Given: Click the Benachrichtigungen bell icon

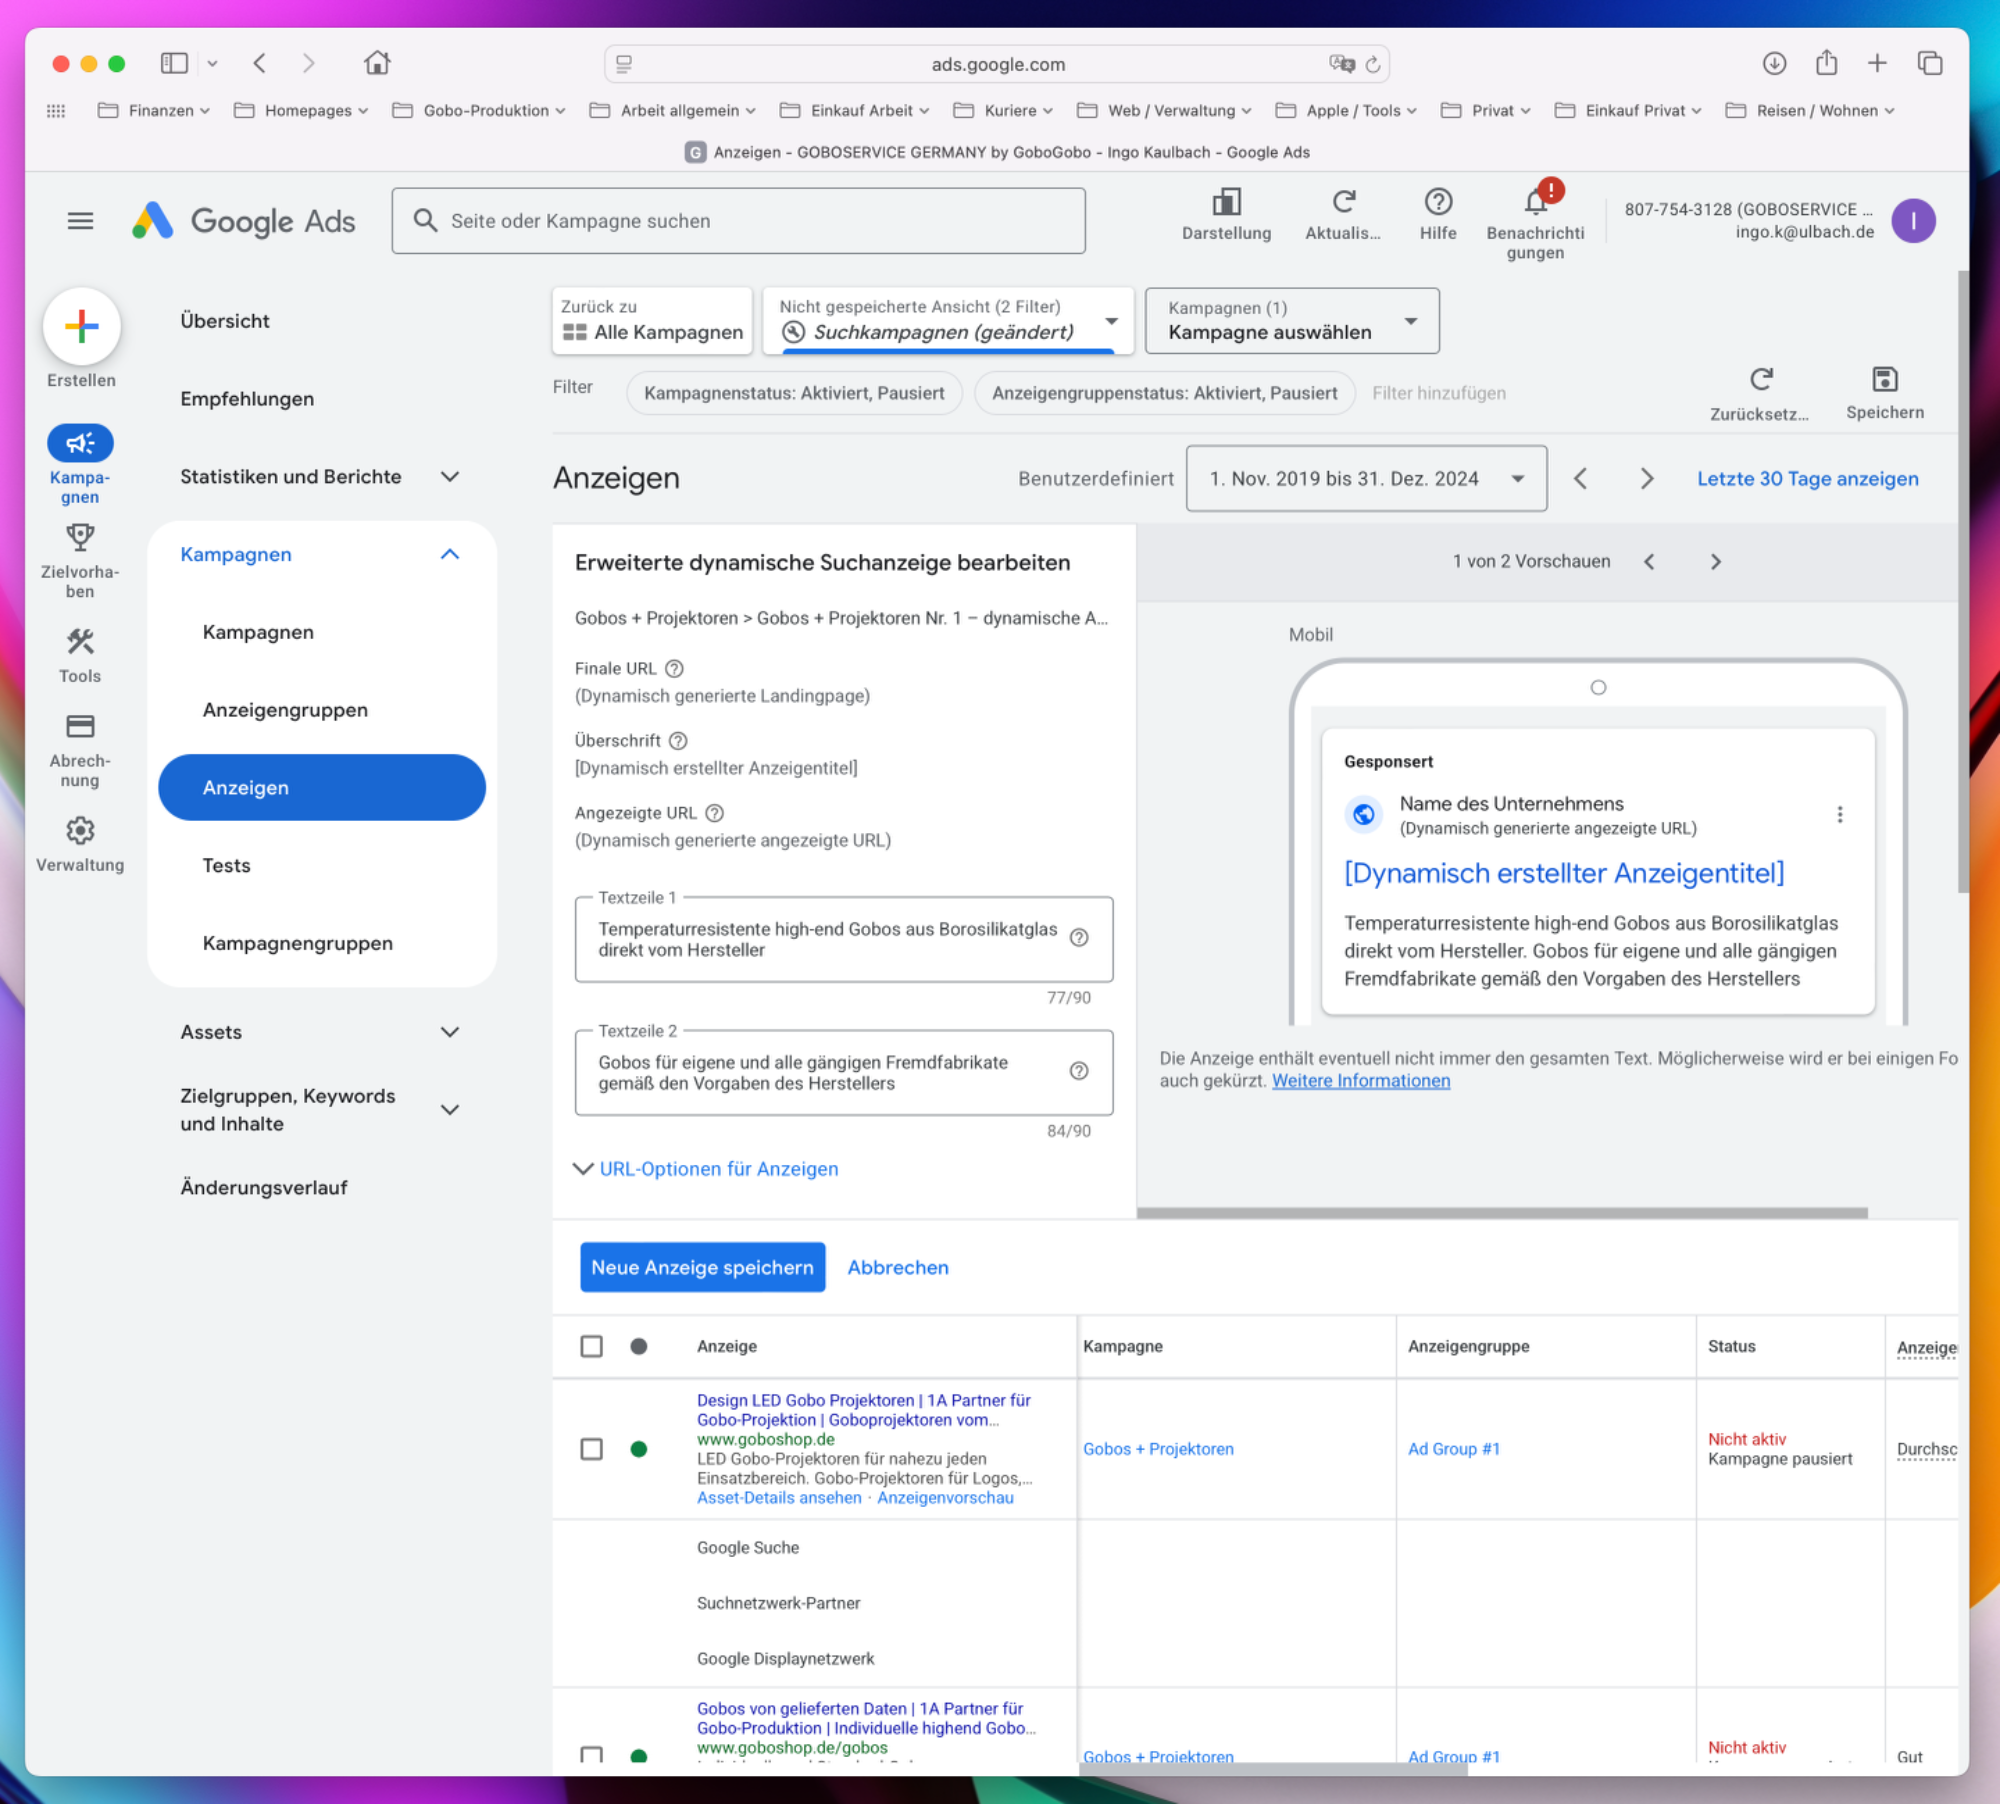Looking at the screenshot, I should pos(1535,203).
